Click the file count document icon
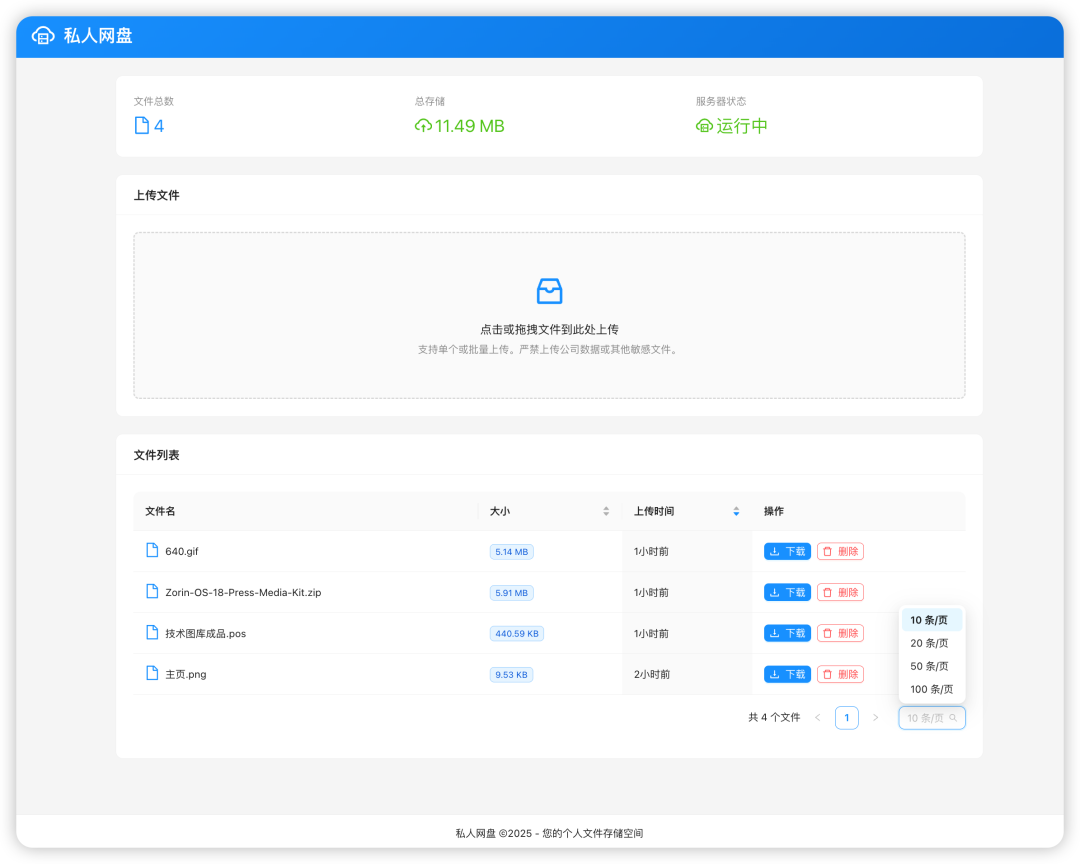The width and height of the screenshot is (1080, 864). point(141,125)
